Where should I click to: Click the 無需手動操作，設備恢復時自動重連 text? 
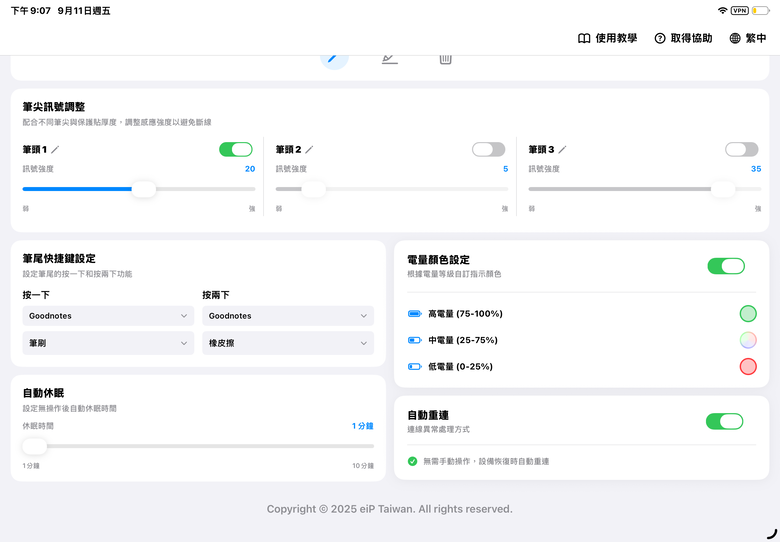[x=486, y=461]
